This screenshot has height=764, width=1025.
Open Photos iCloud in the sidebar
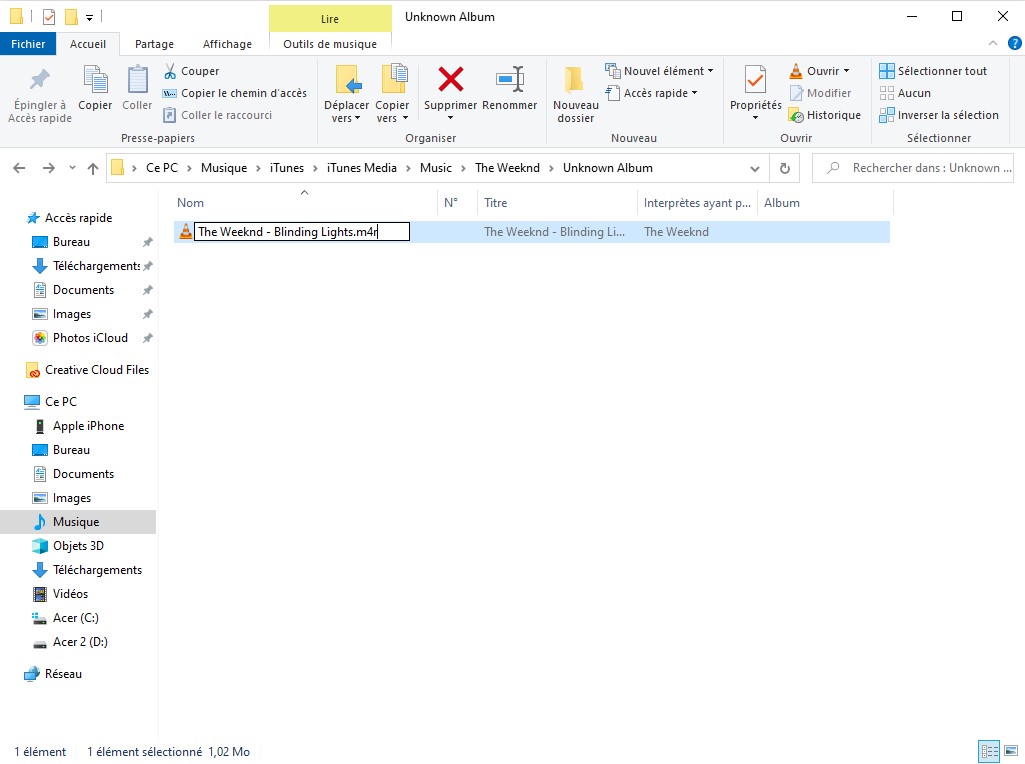90,338
